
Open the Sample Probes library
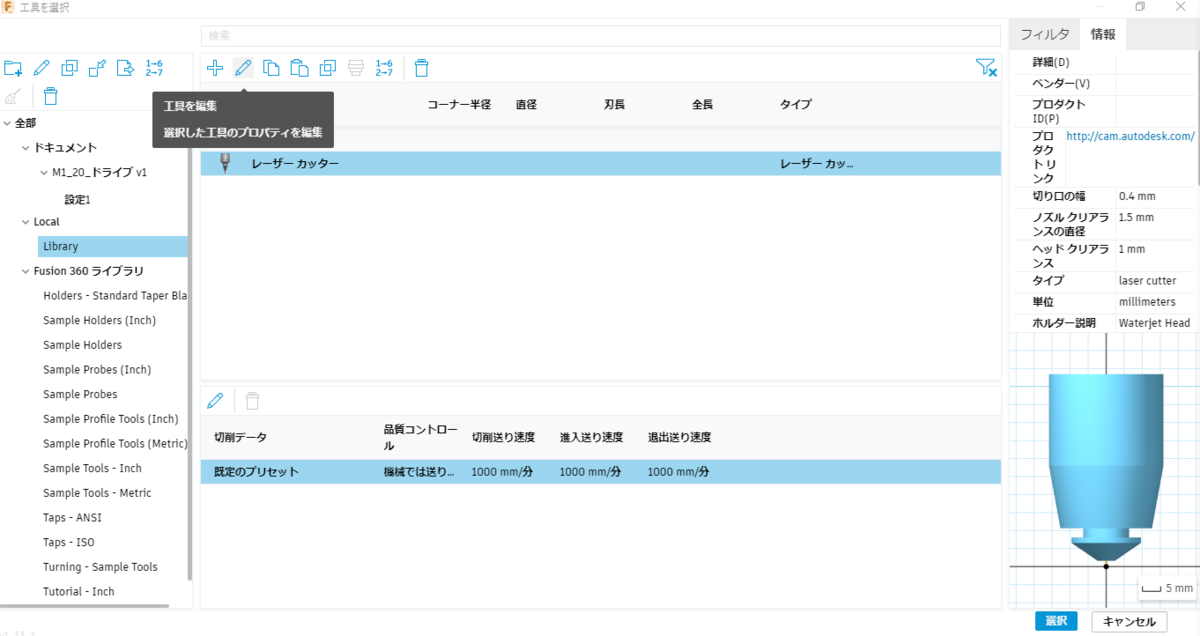point(80,394)
